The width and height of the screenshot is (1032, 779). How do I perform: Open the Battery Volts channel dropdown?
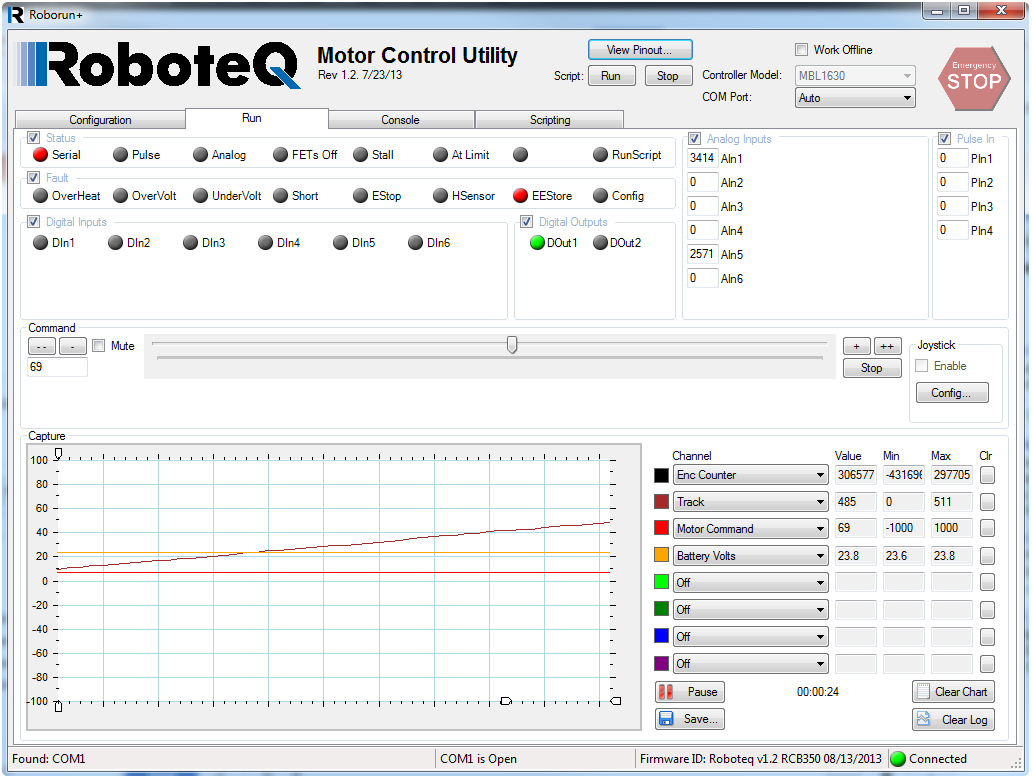point(750,556)
